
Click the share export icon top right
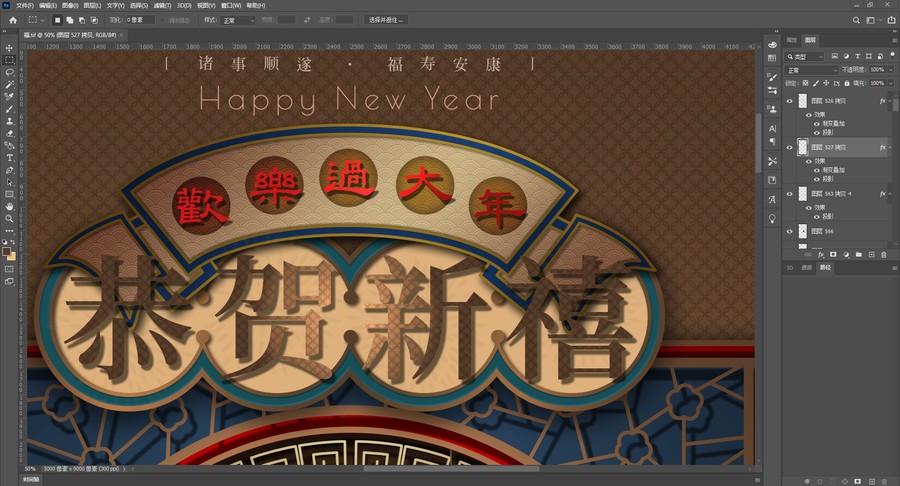891,20
